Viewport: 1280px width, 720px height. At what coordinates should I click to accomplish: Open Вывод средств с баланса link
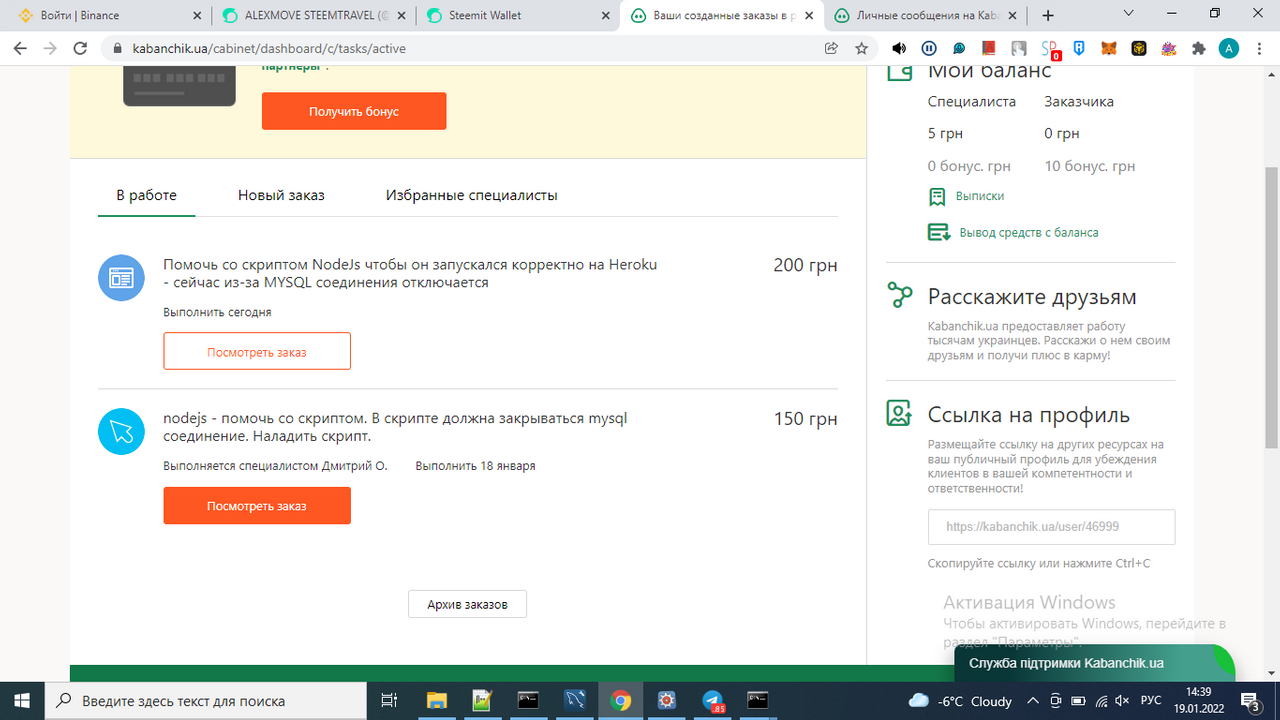(1029, 232)
